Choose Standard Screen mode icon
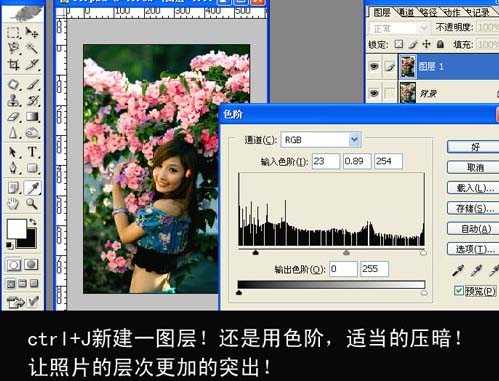The width and height of the screenshot is (499, 381). (11, 284)
